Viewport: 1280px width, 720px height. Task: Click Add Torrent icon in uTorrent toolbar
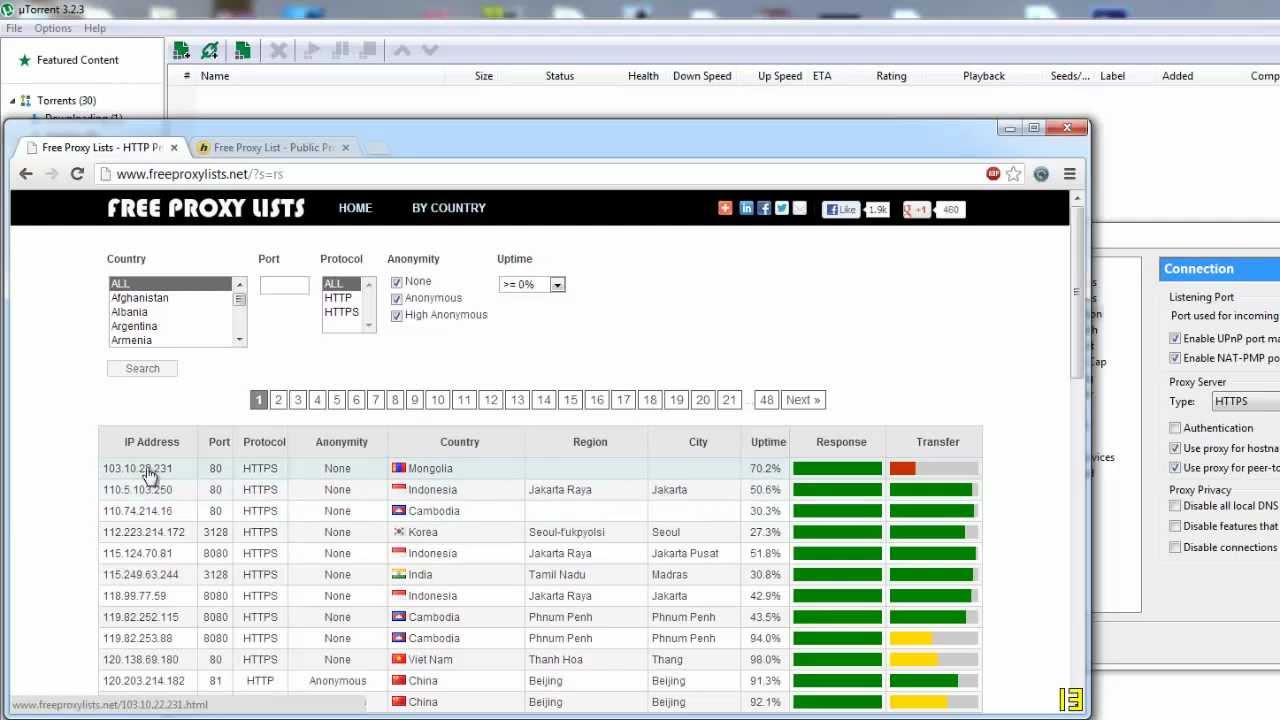pyautogui.click(x=181, y=50)
